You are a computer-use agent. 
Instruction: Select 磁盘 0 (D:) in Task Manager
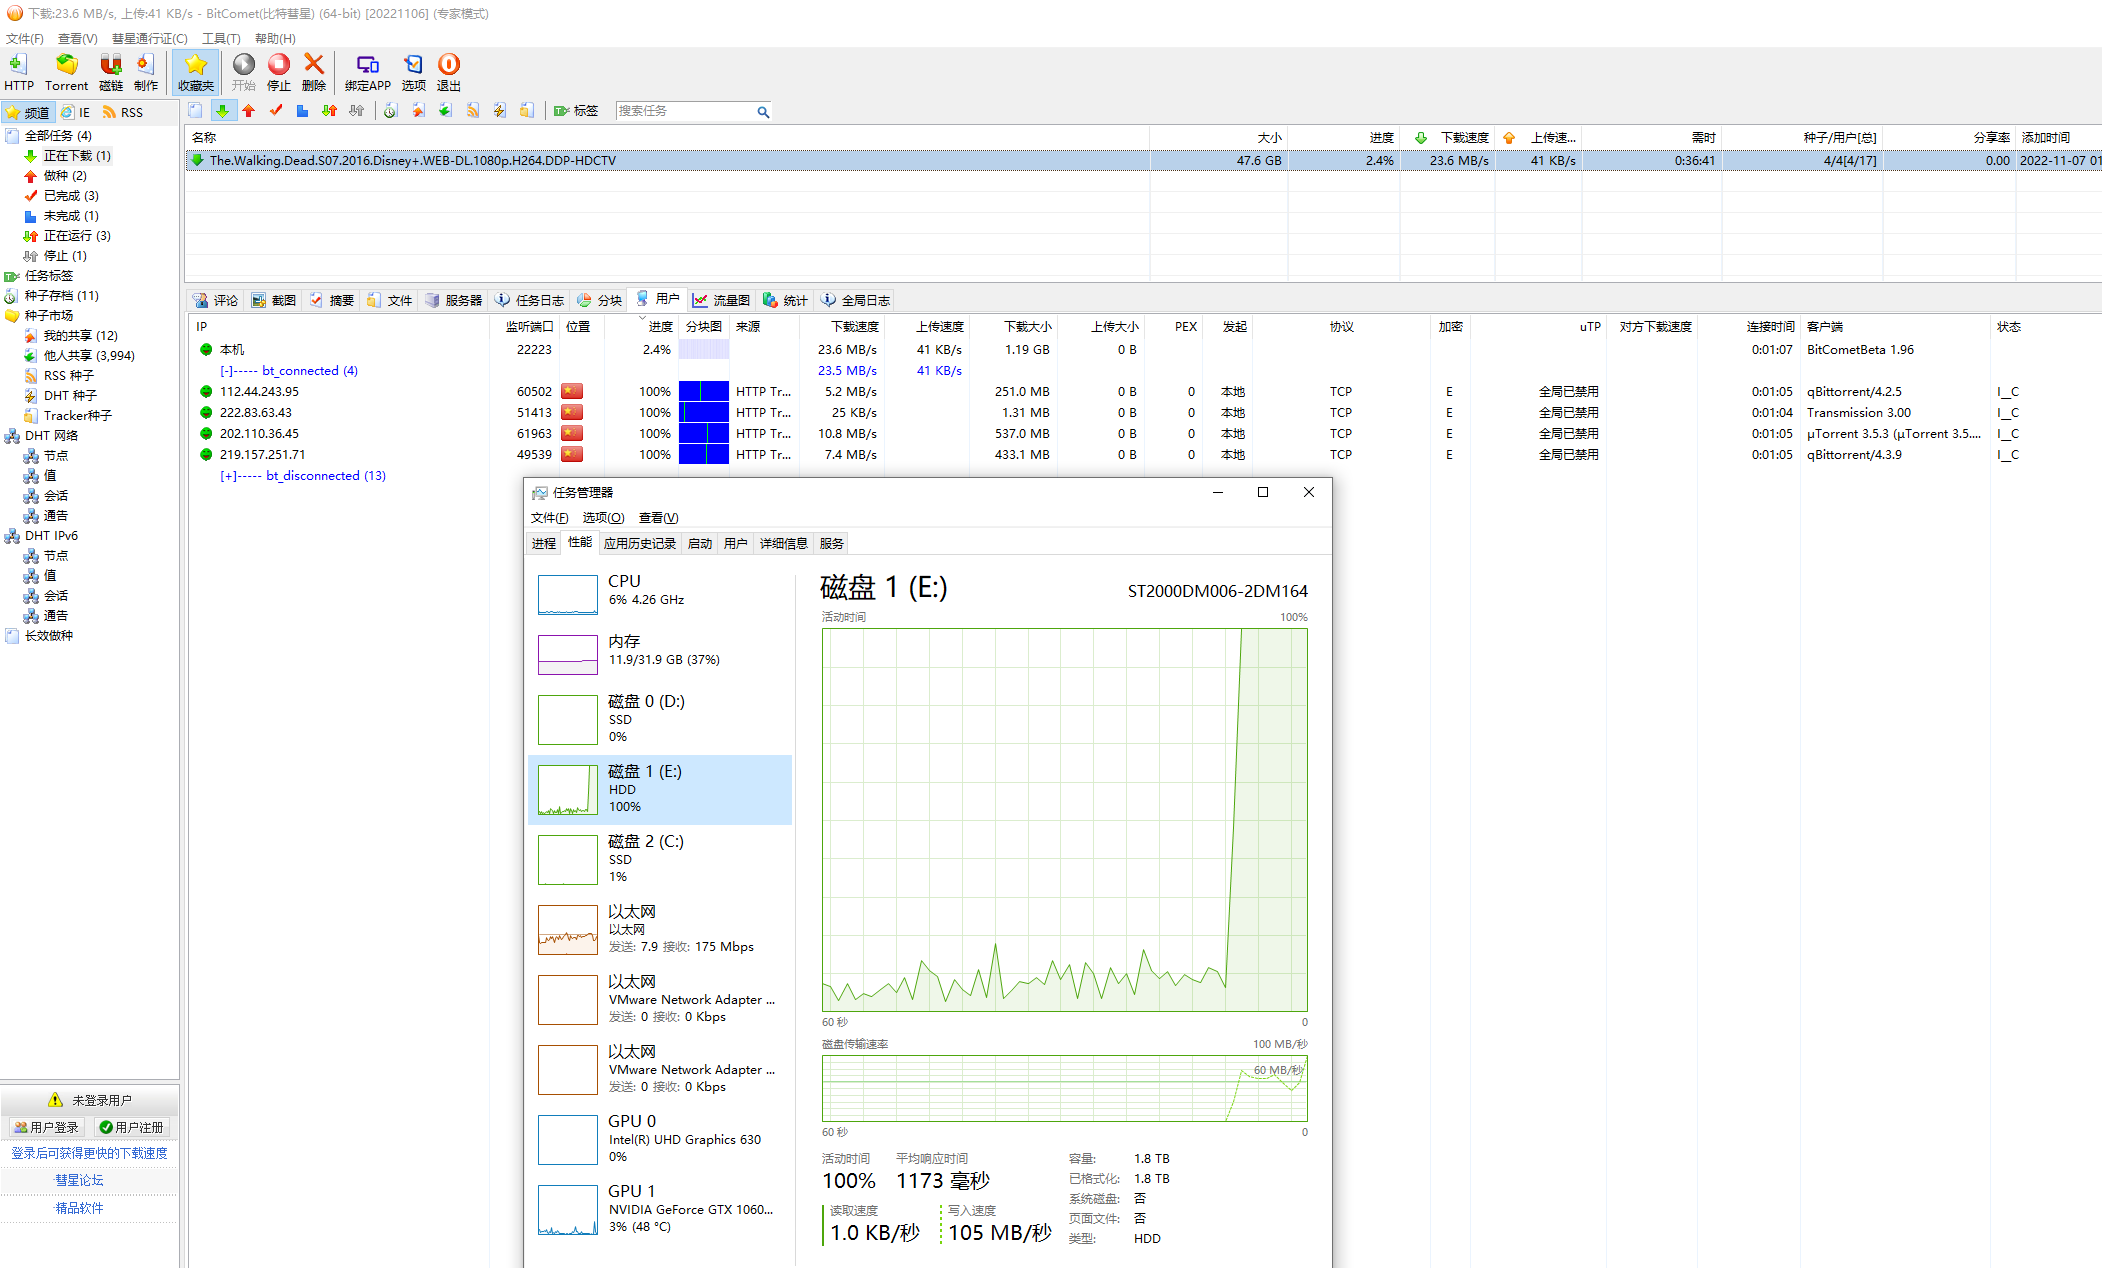click(x=660, y=720)
